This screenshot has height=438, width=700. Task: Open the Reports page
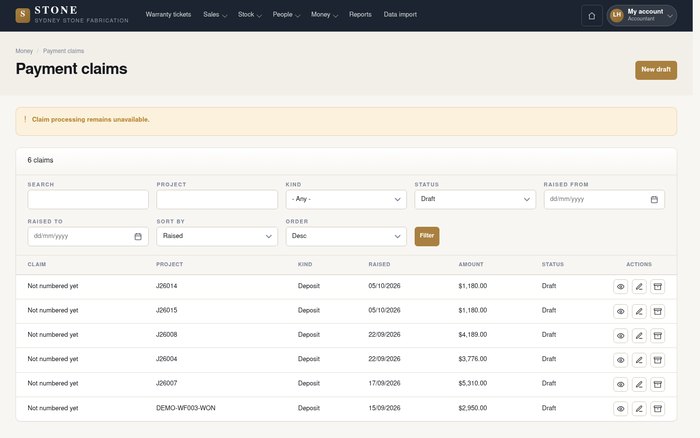coord(360,15)
